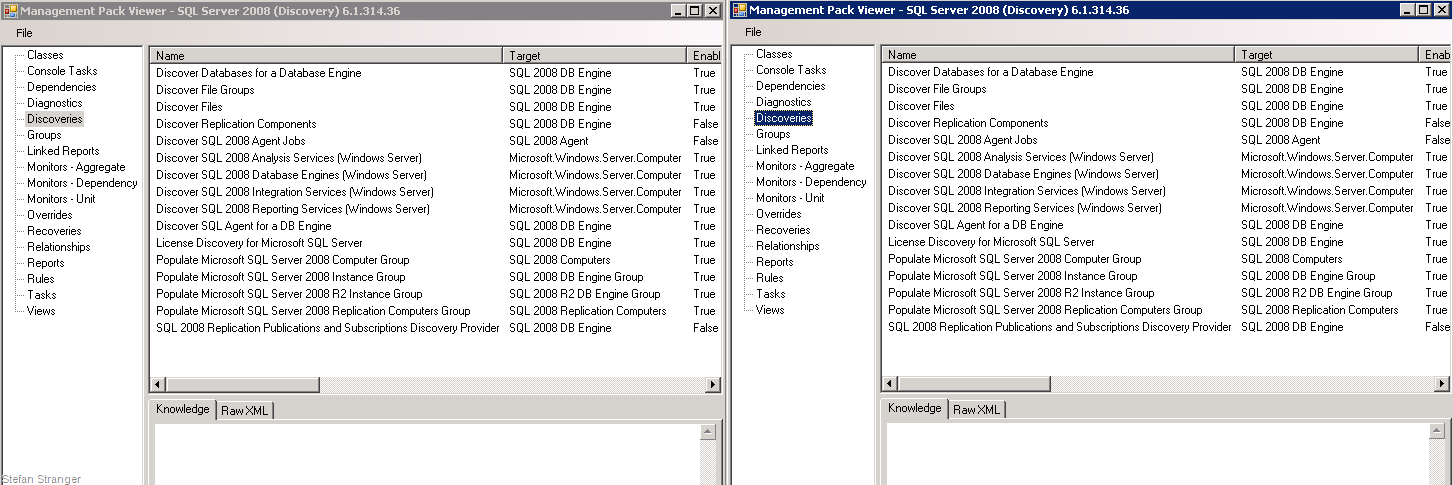Click the app icon in right window title bar

pyautogui.click(x=739, y=10)
